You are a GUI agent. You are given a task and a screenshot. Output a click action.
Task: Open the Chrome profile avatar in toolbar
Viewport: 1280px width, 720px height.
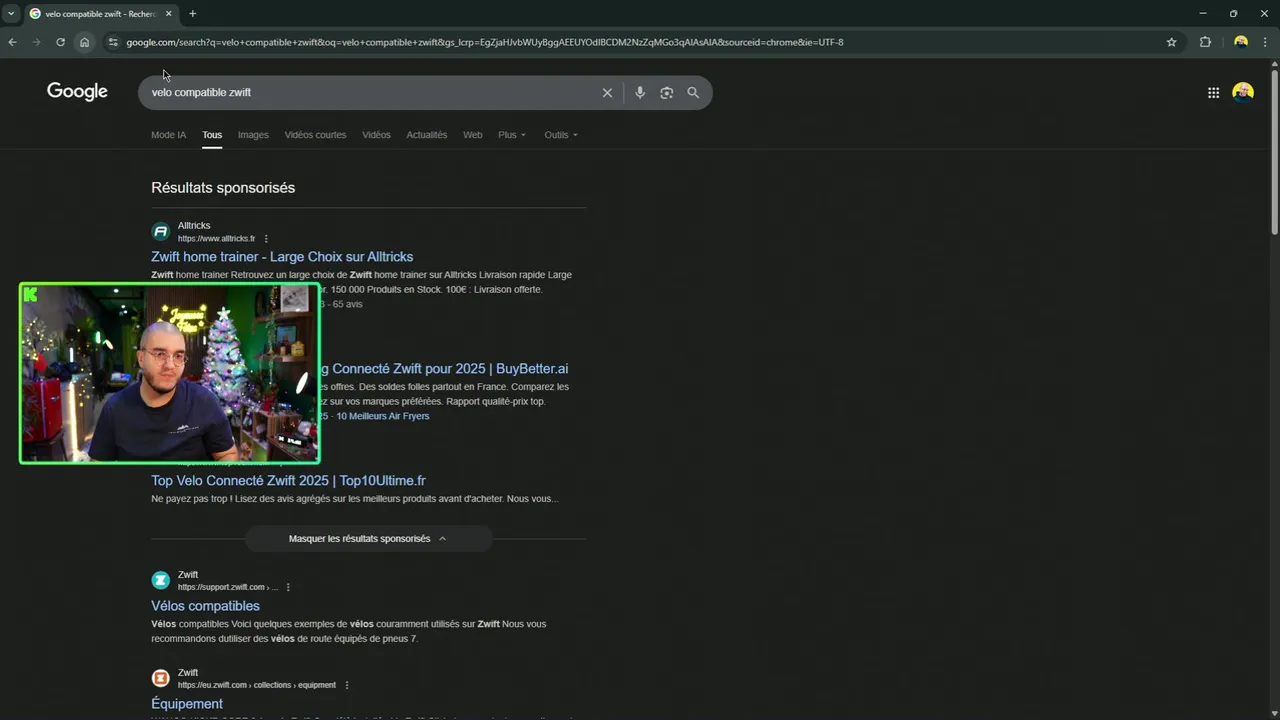(1241, 42)
